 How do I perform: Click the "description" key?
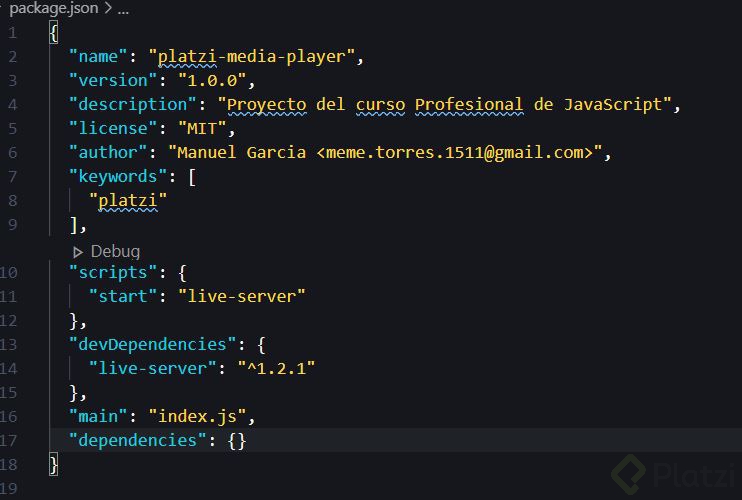point(132,105)
